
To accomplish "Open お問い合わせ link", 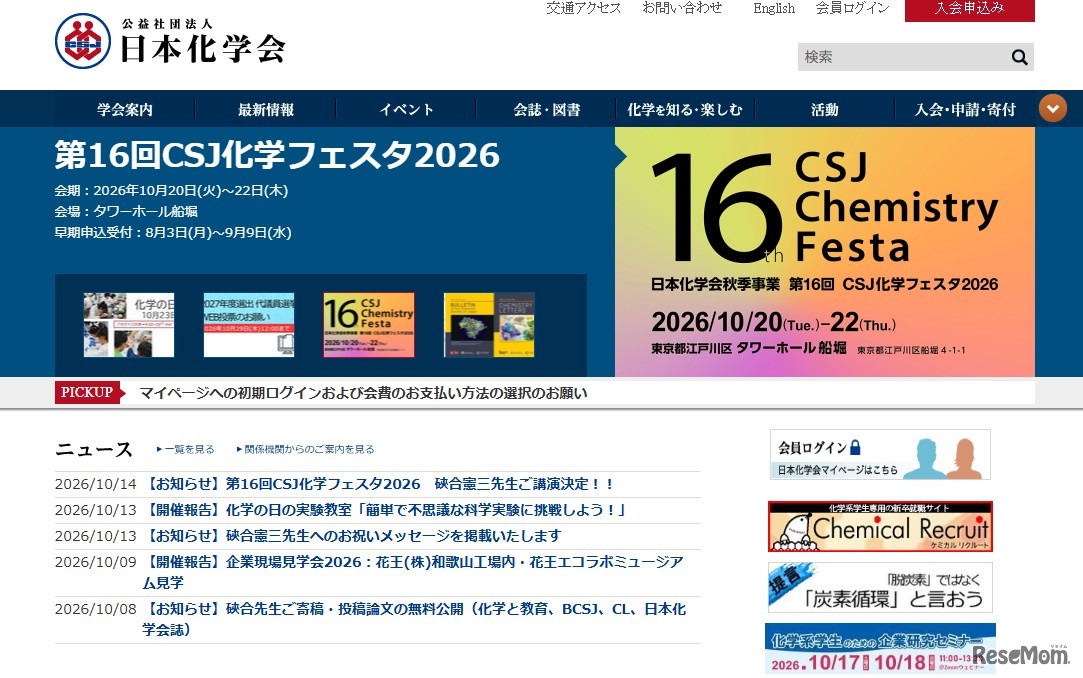I will click(682, 8).
